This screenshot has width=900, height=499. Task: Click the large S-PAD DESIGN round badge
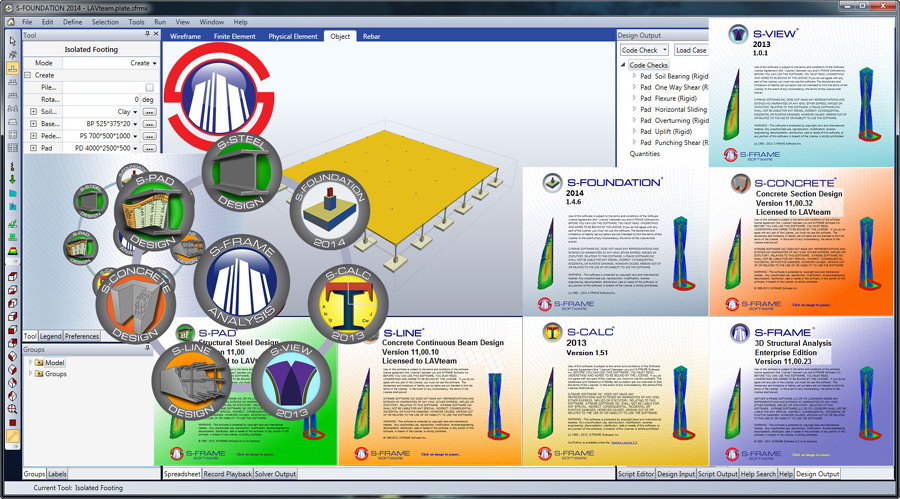point(154,211)
